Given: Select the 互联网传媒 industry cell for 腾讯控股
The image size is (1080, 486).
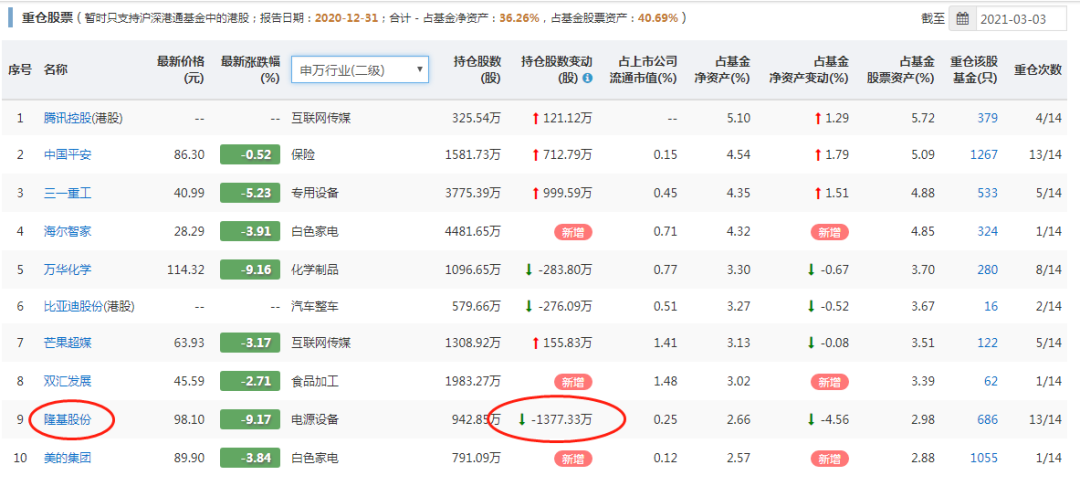Looking at the screenshot, I should pyautogui.click(x=321, y=118).
